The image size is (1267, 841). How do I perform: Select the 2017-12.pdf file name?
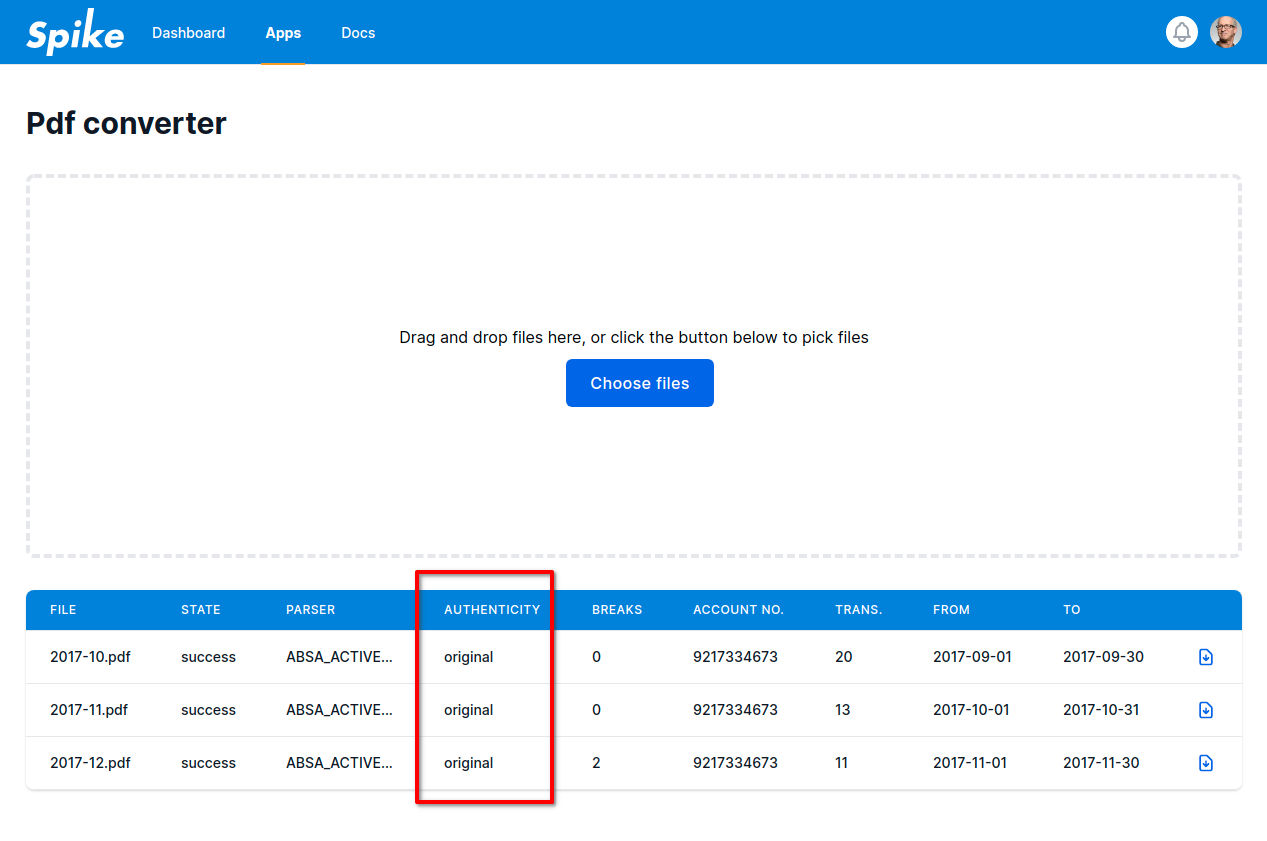90,763
